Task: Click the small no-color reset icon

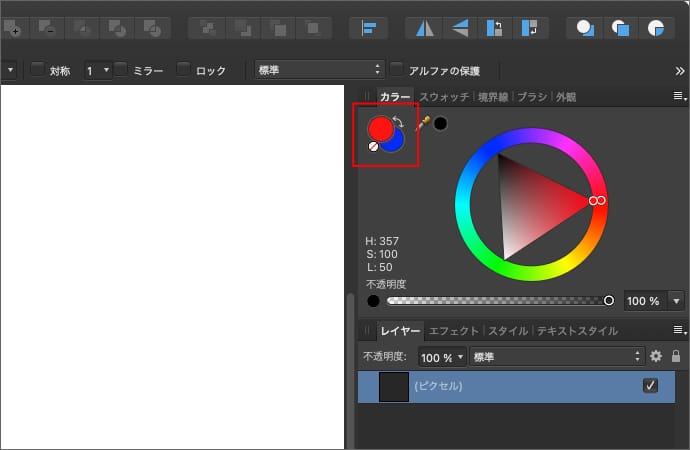Action: pos(373,146)
